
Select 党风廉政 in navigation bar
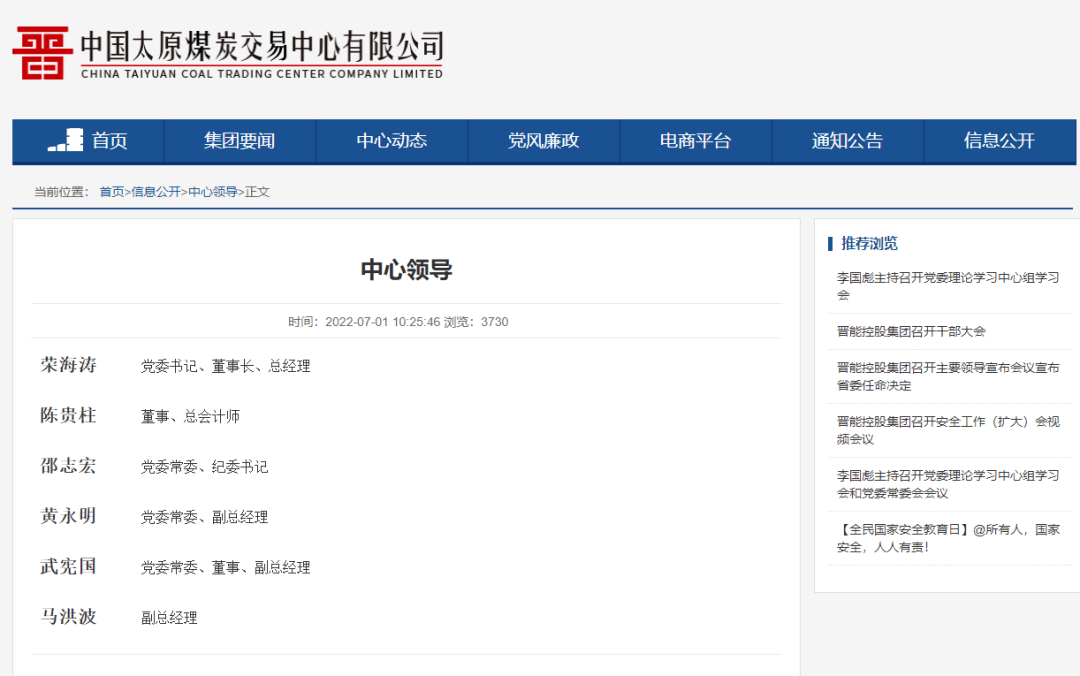pos(544,141)
